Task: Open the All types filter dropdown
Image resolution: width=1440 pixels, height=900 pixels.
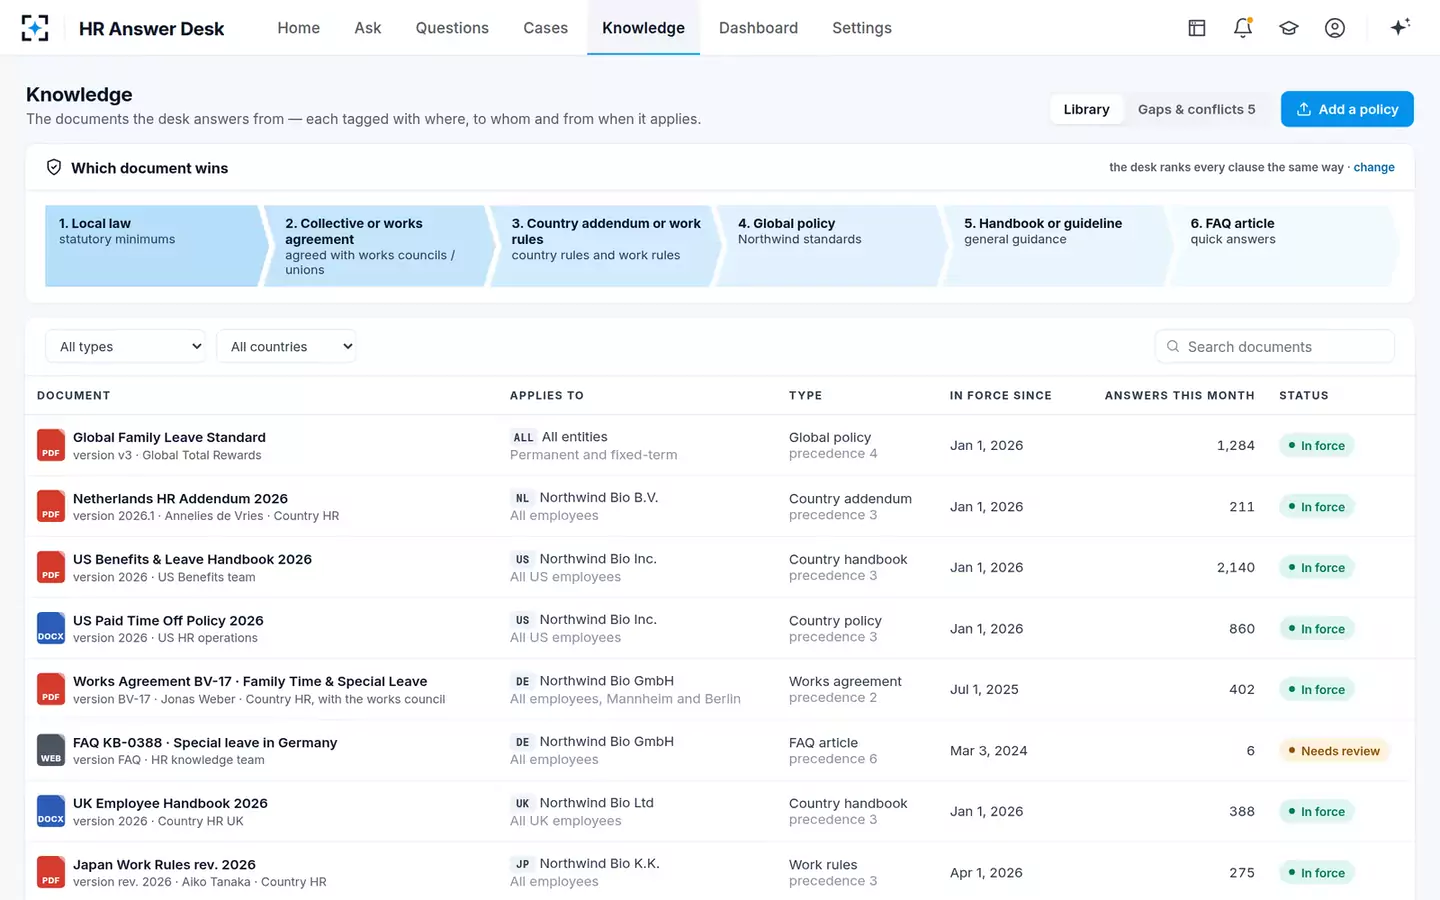Action: [x=126, y=346]
